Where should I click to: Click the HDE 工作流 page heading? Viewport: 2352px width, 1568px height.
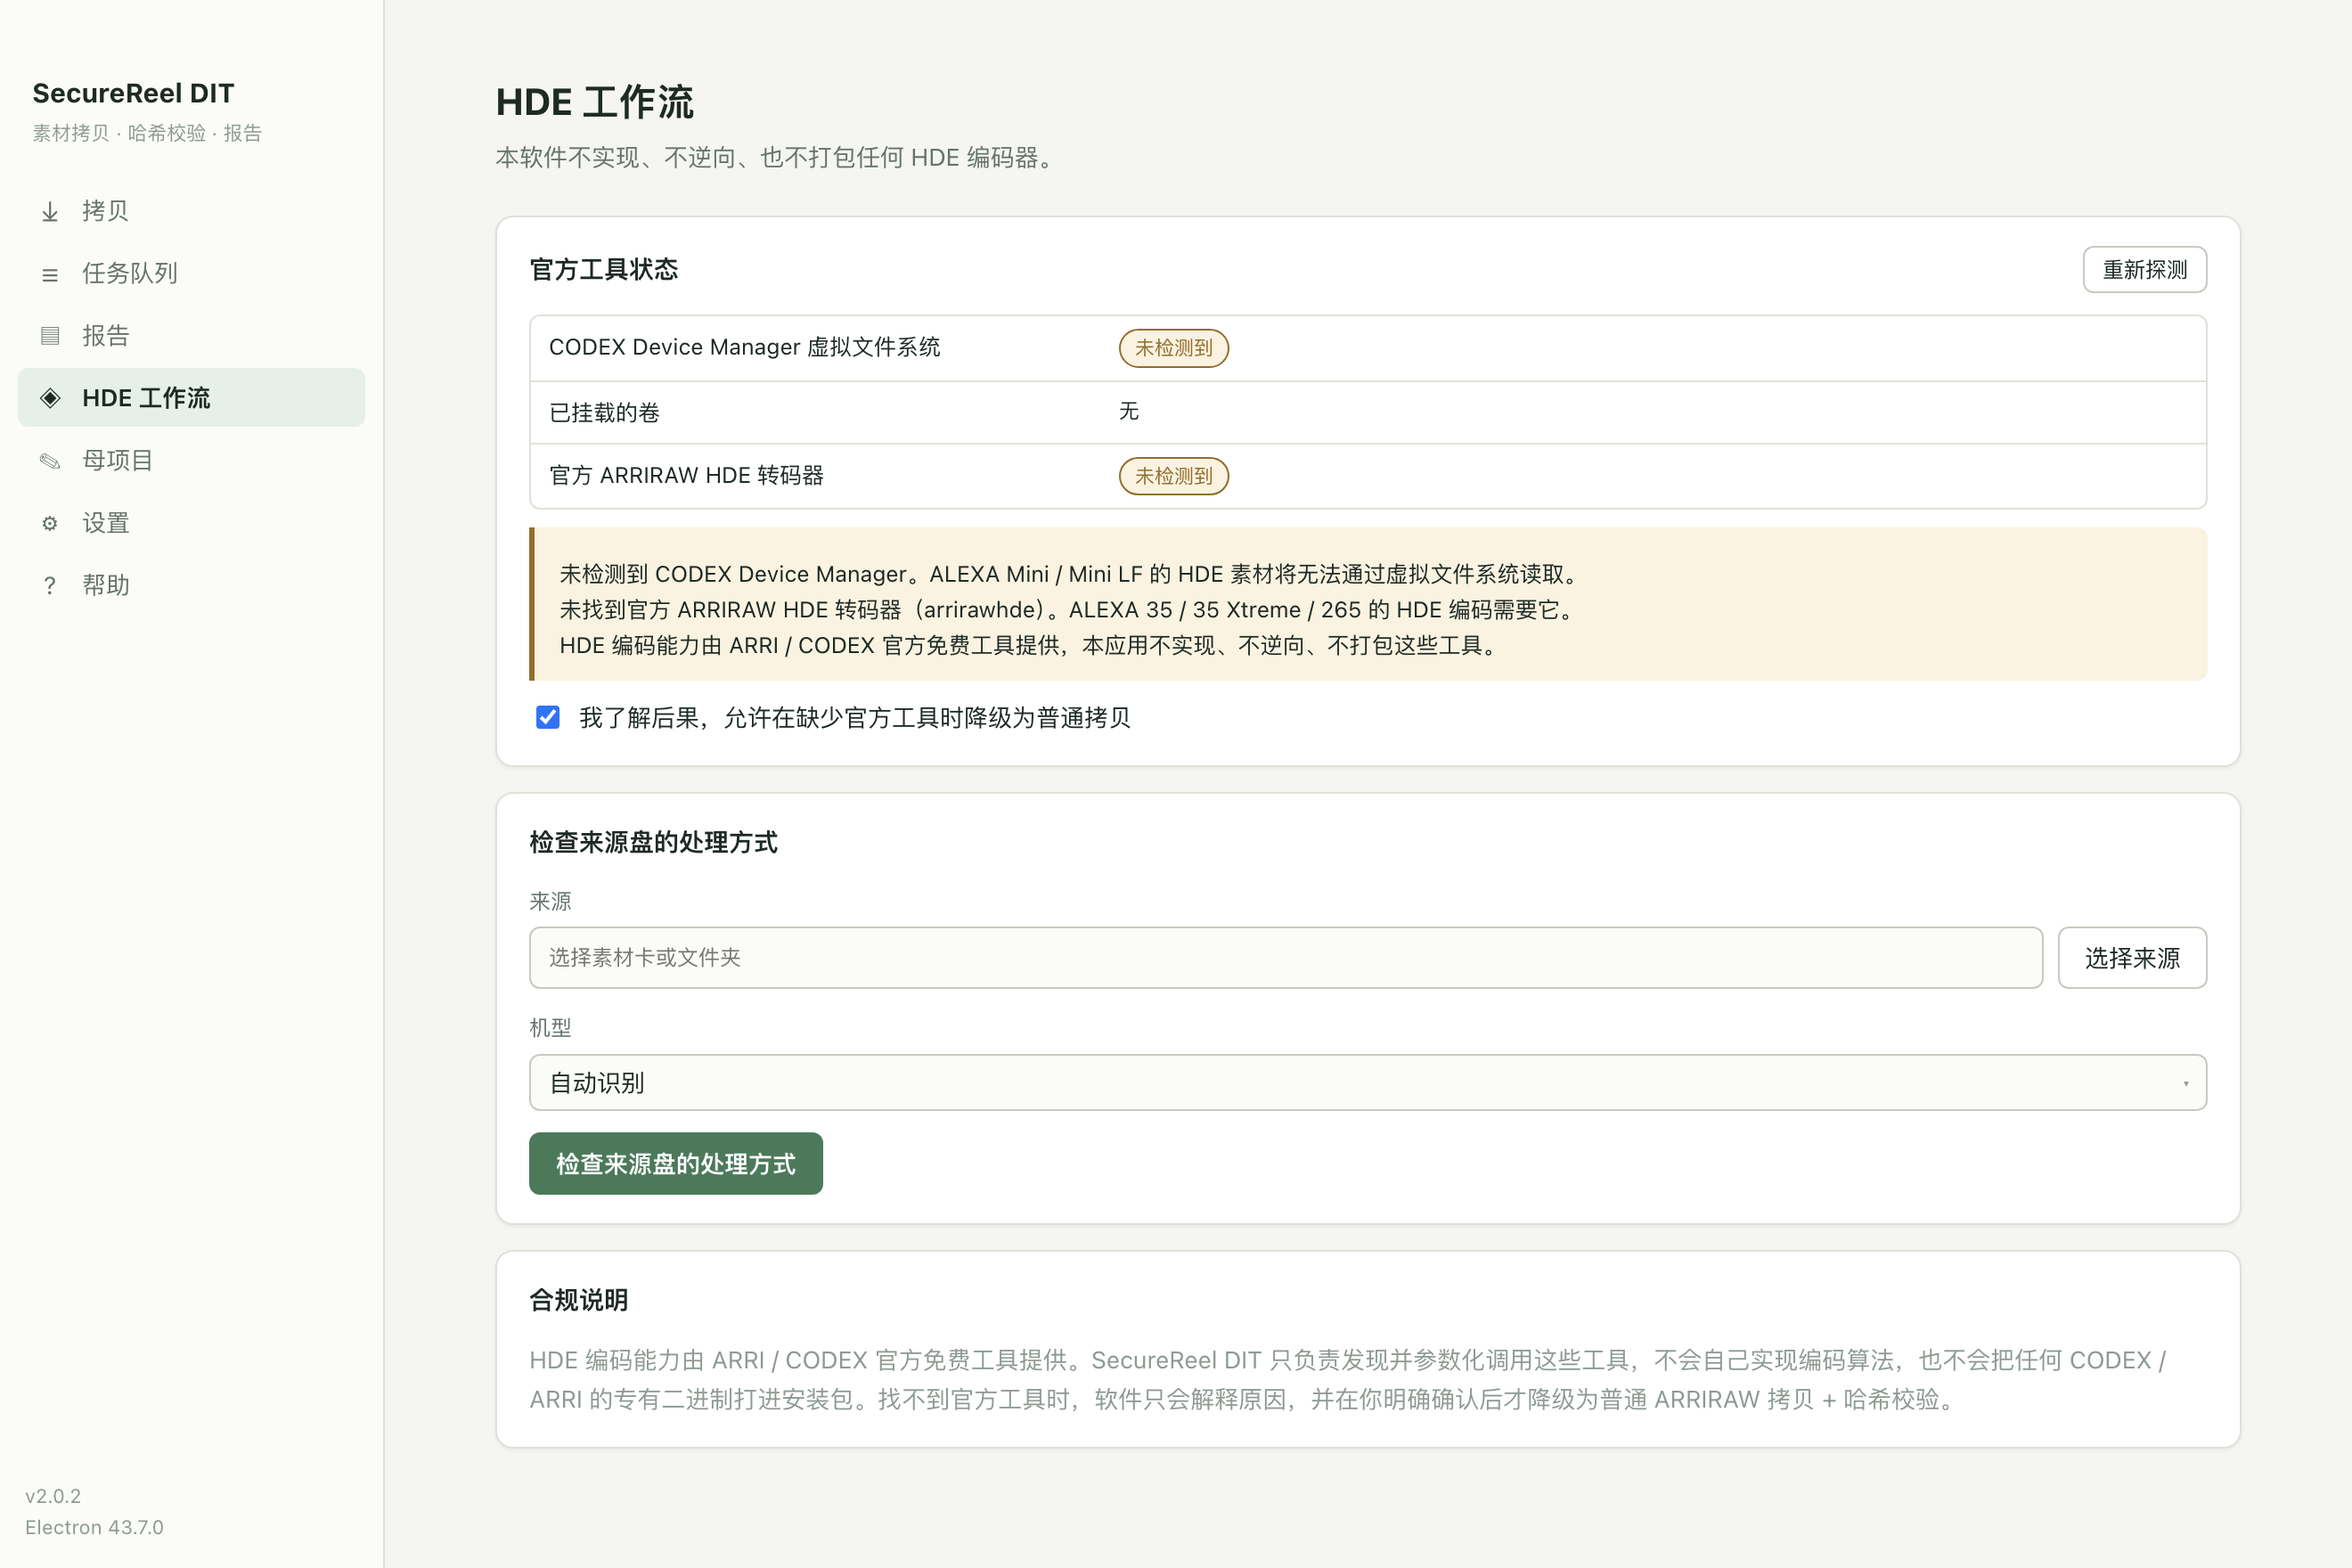[x=595, y=102]
